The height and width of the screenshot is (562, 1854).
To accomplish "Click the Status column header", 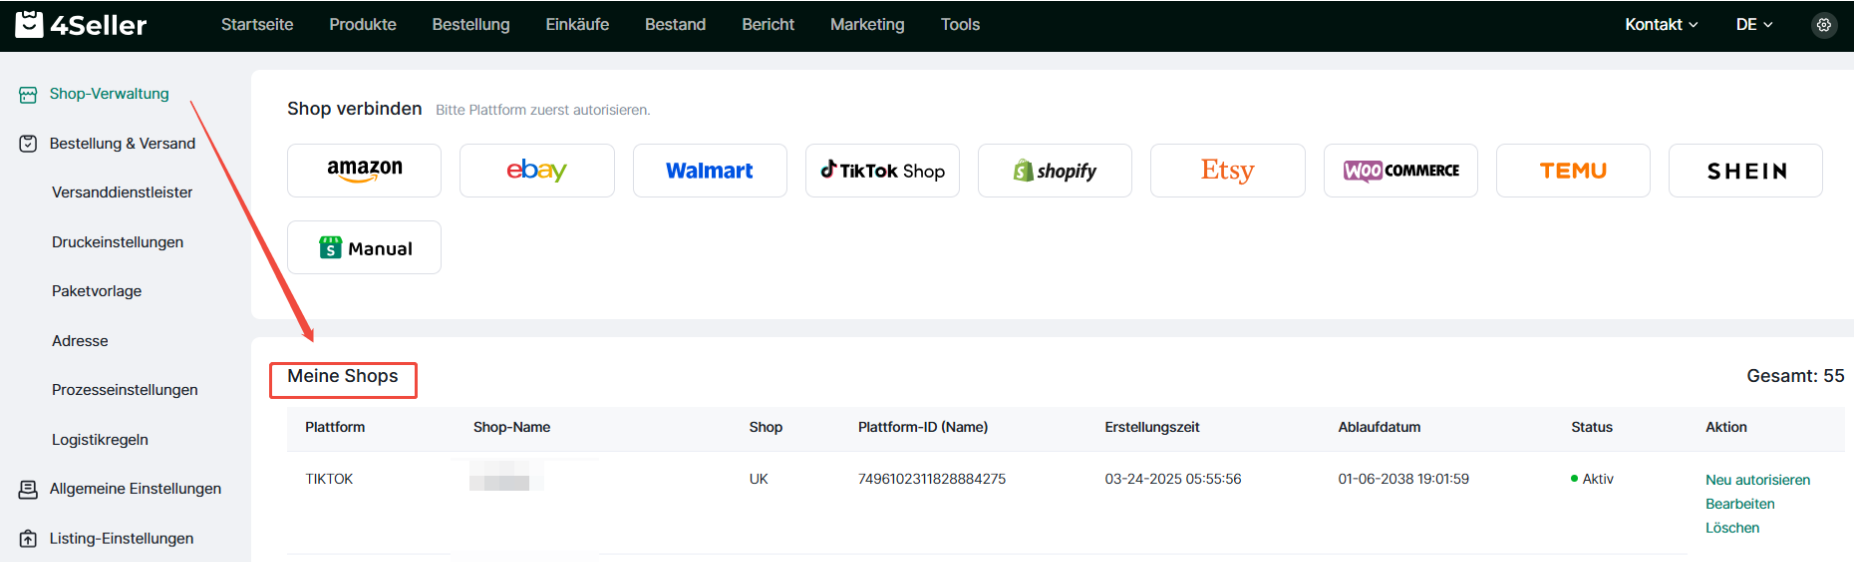I will pyautogui.click(x=1592, y=427).
